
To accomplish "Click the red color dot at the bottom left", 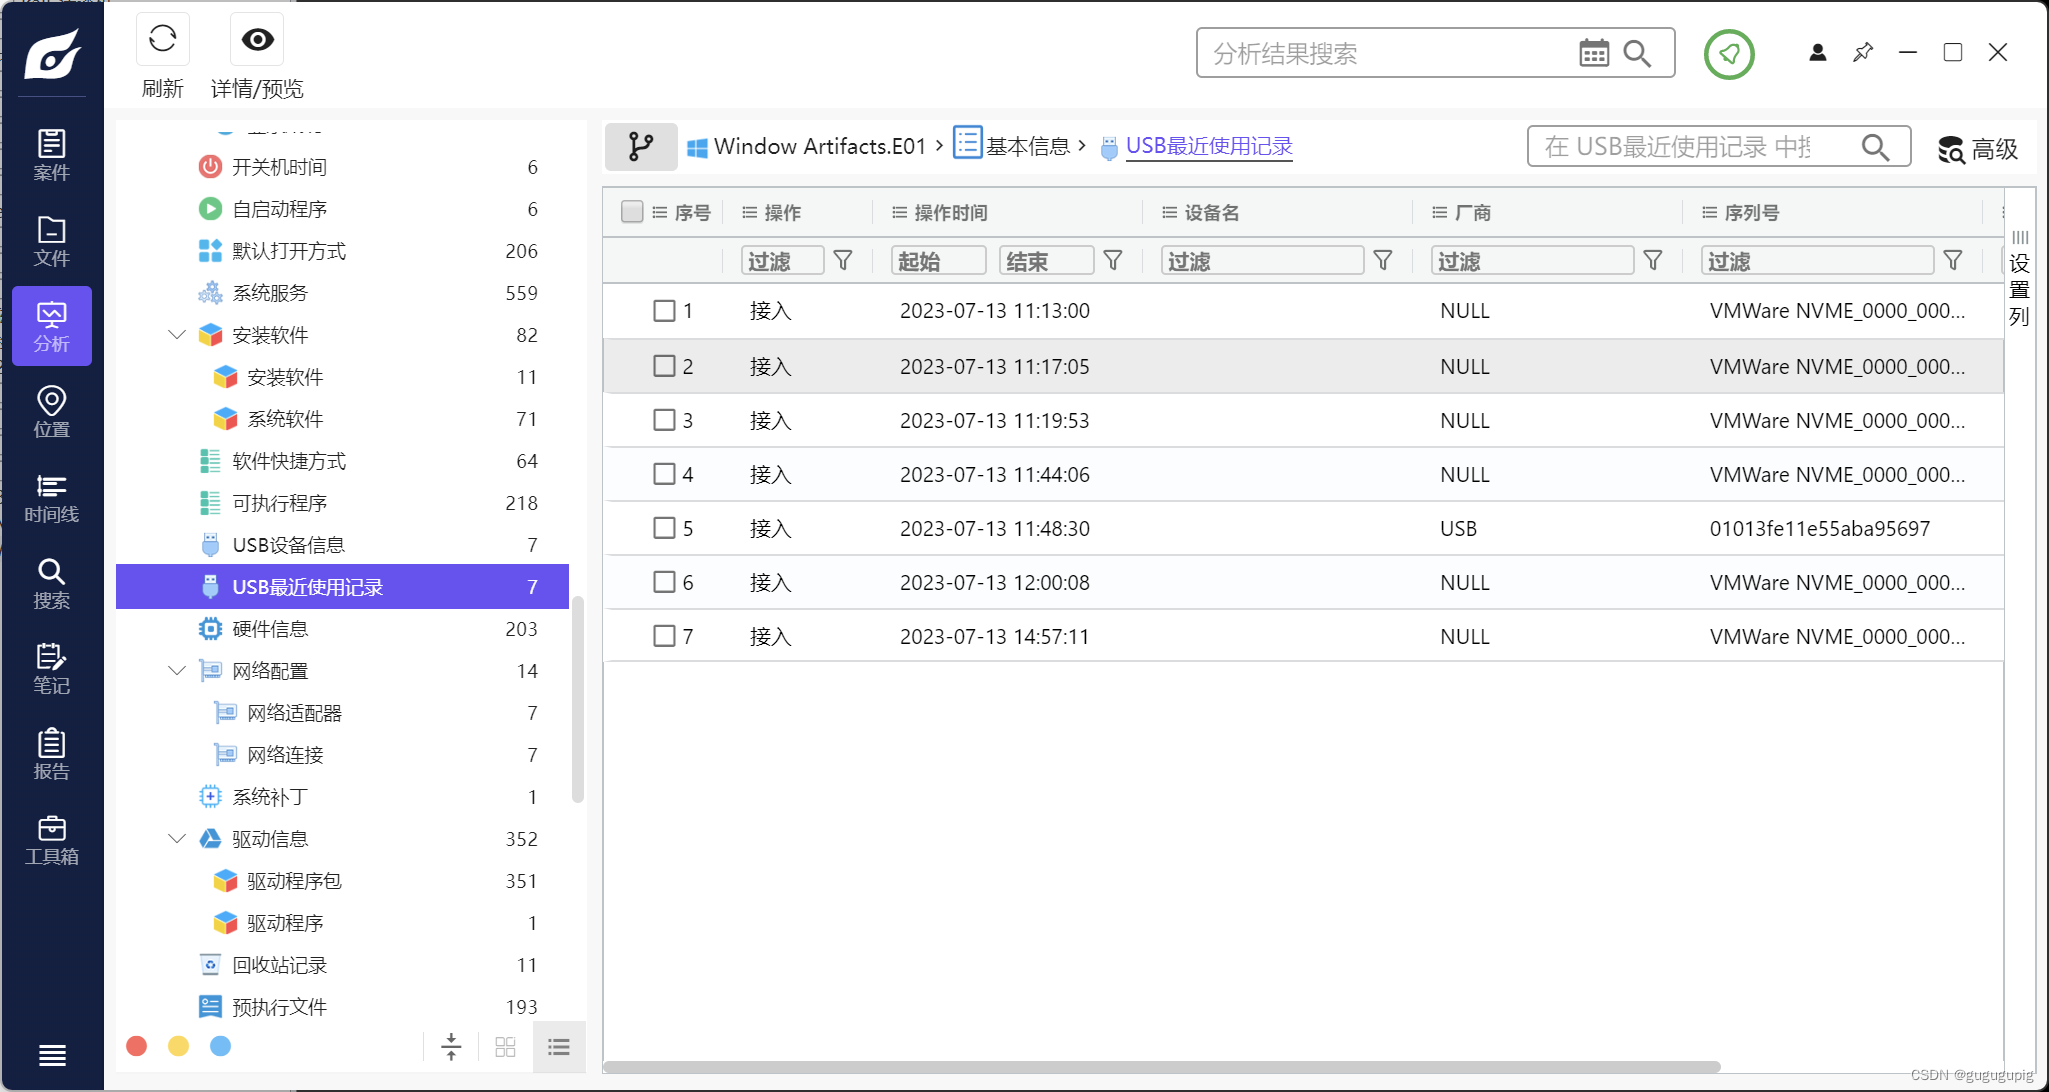I will click(137, 1046).
